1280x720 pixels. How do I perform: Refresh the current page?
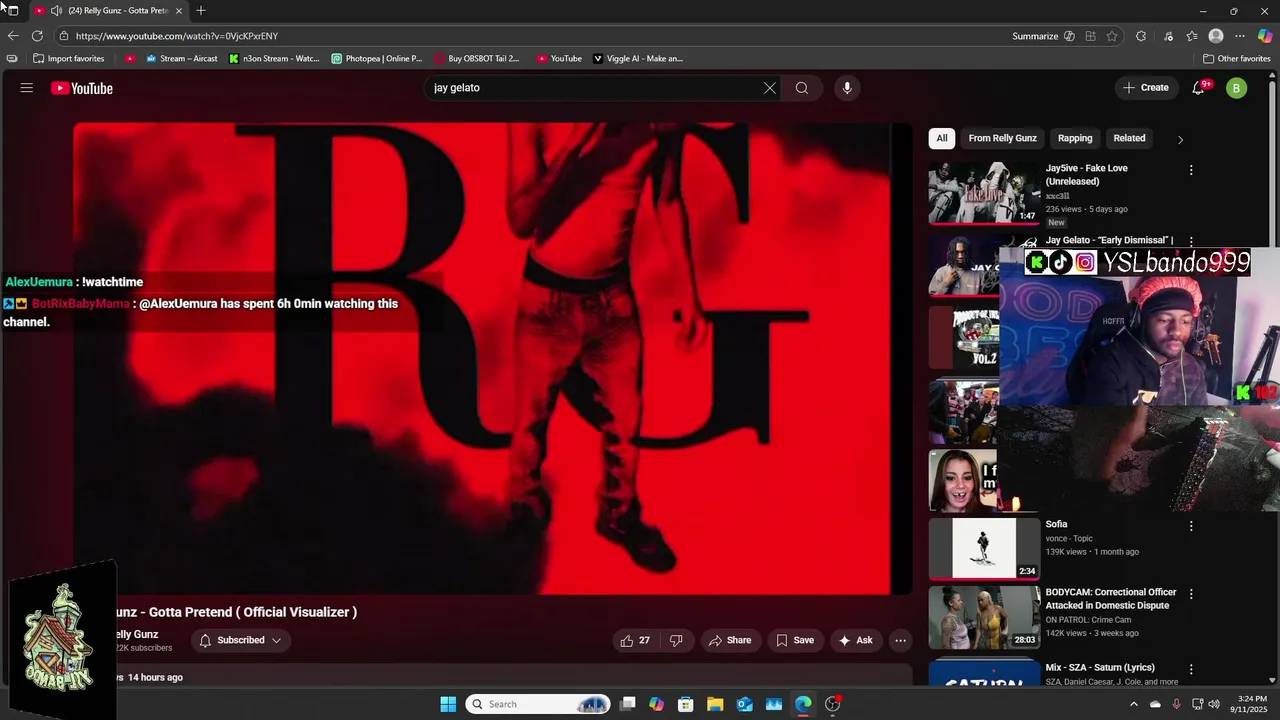click(x=37, y=36)
